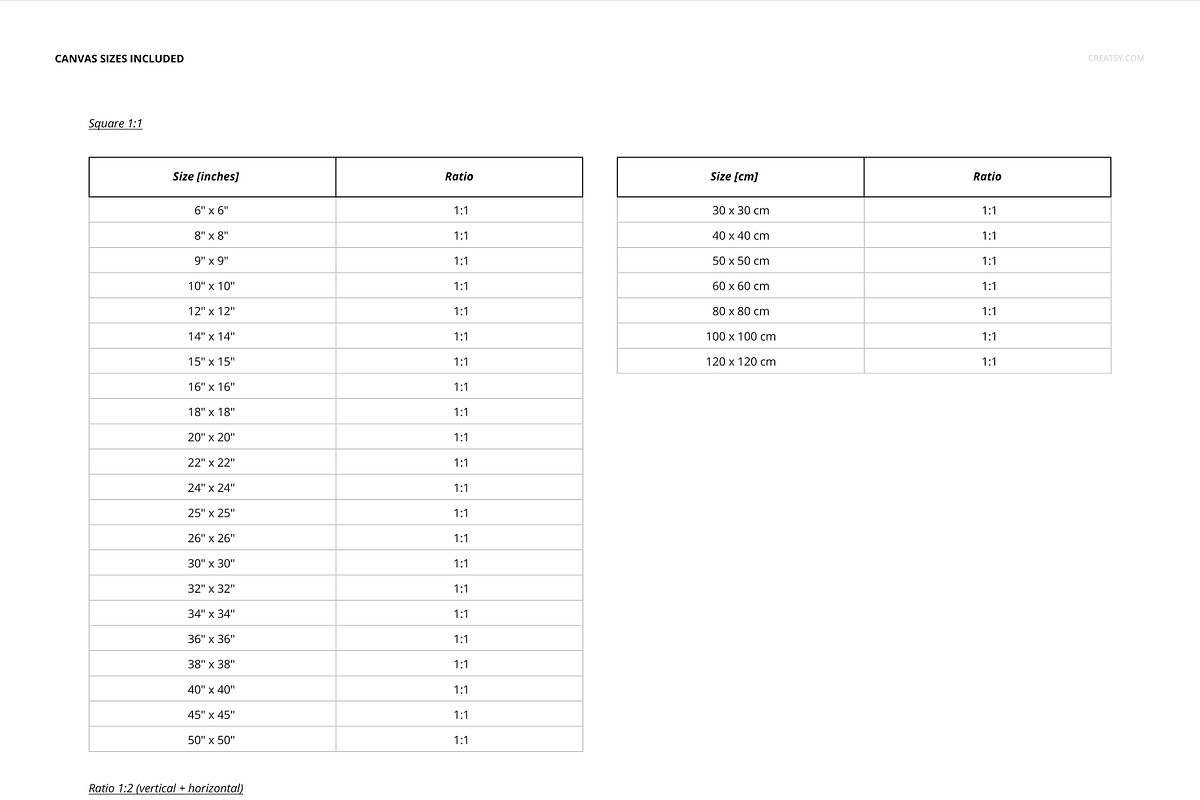The width and height of the screenshot is (1200, 800).
Task: Pick the 50" x 50" size cell
Action: [211, 740]
